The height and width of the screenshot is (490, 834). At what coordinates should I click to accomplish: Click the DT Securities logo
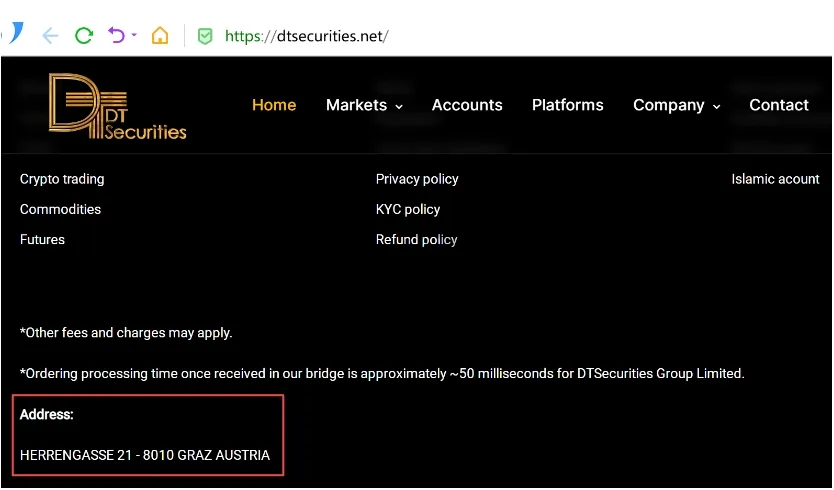[x=117, y=106]
